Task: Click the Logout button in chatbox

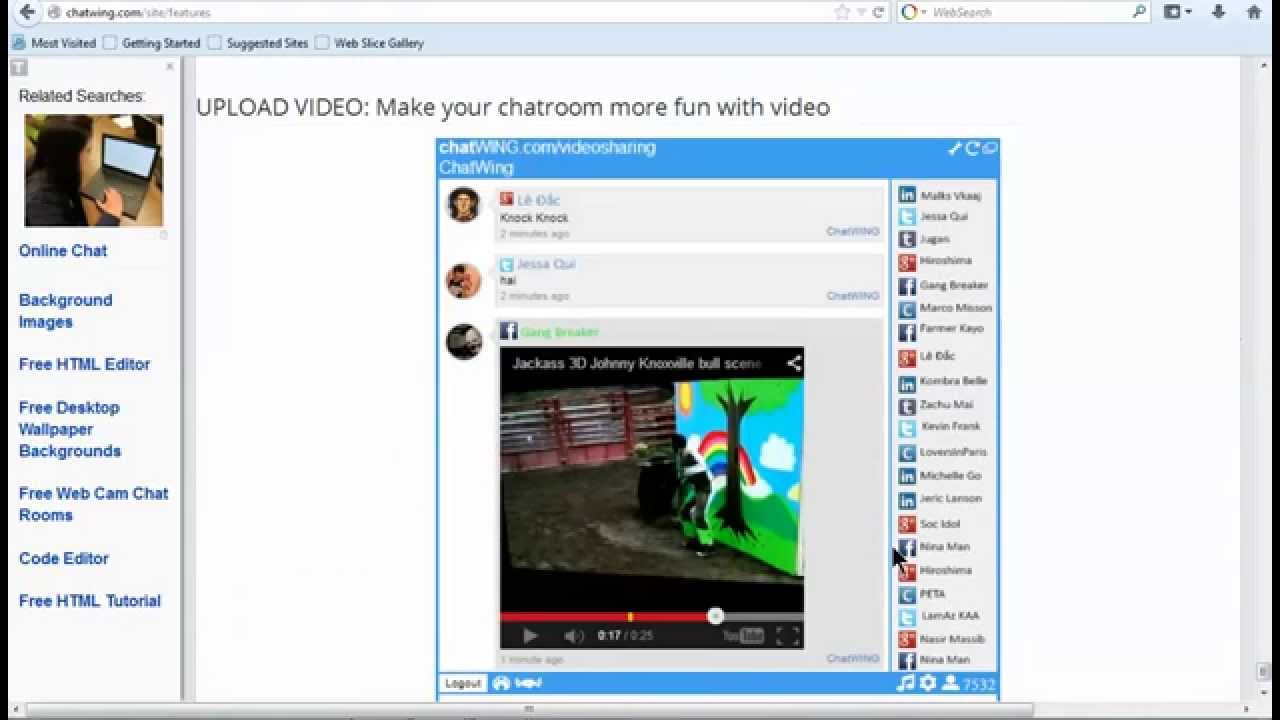Action: [463, 683]
